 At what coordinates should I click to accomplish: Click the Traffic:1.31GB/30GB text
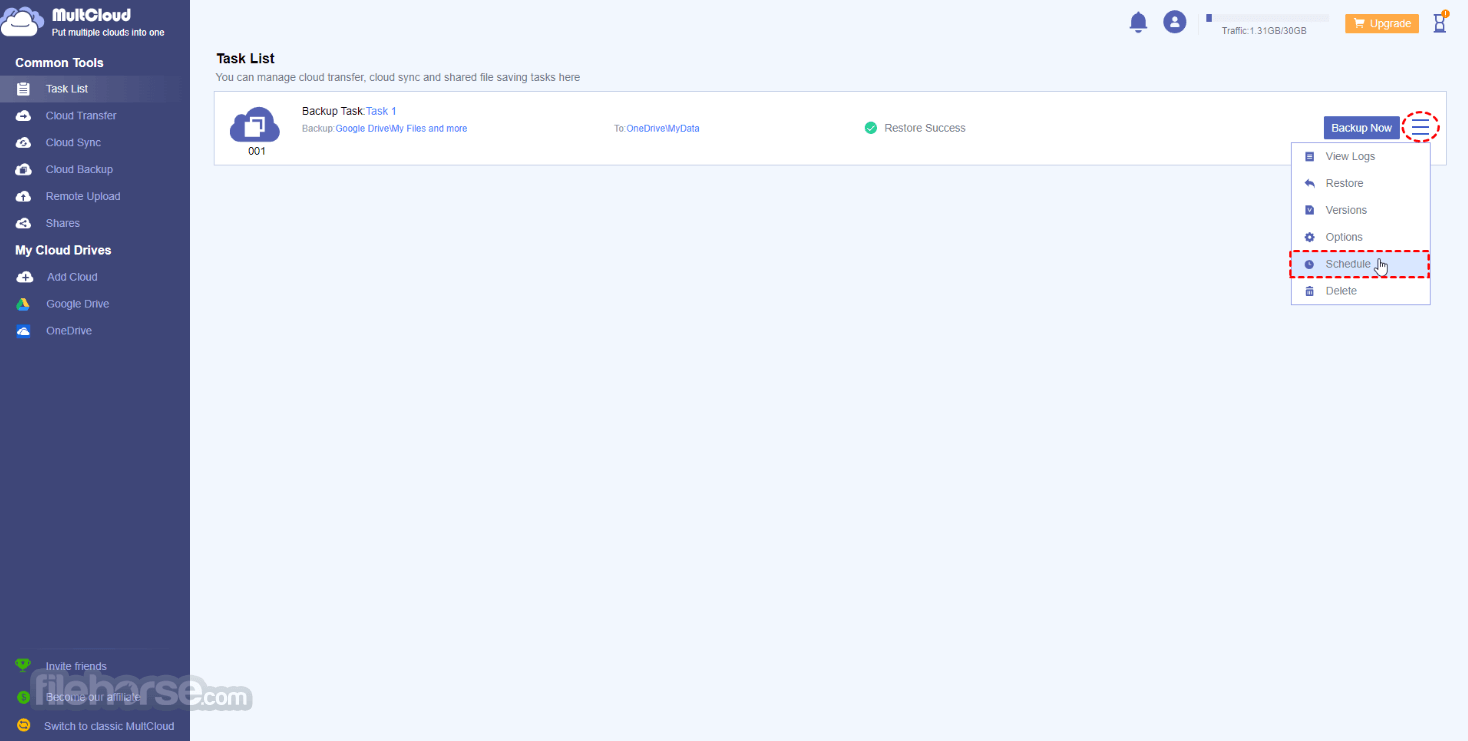1264,31
